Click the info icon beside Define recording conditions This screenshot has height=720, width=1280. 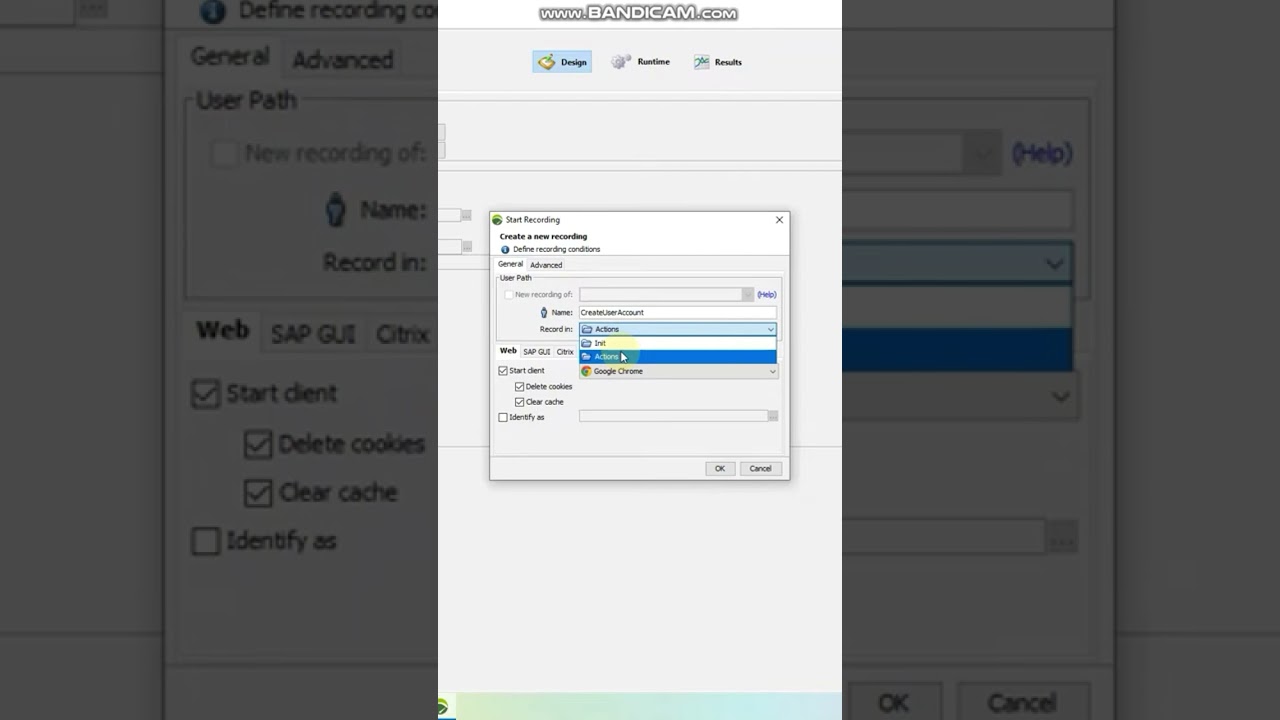[505, 249]
